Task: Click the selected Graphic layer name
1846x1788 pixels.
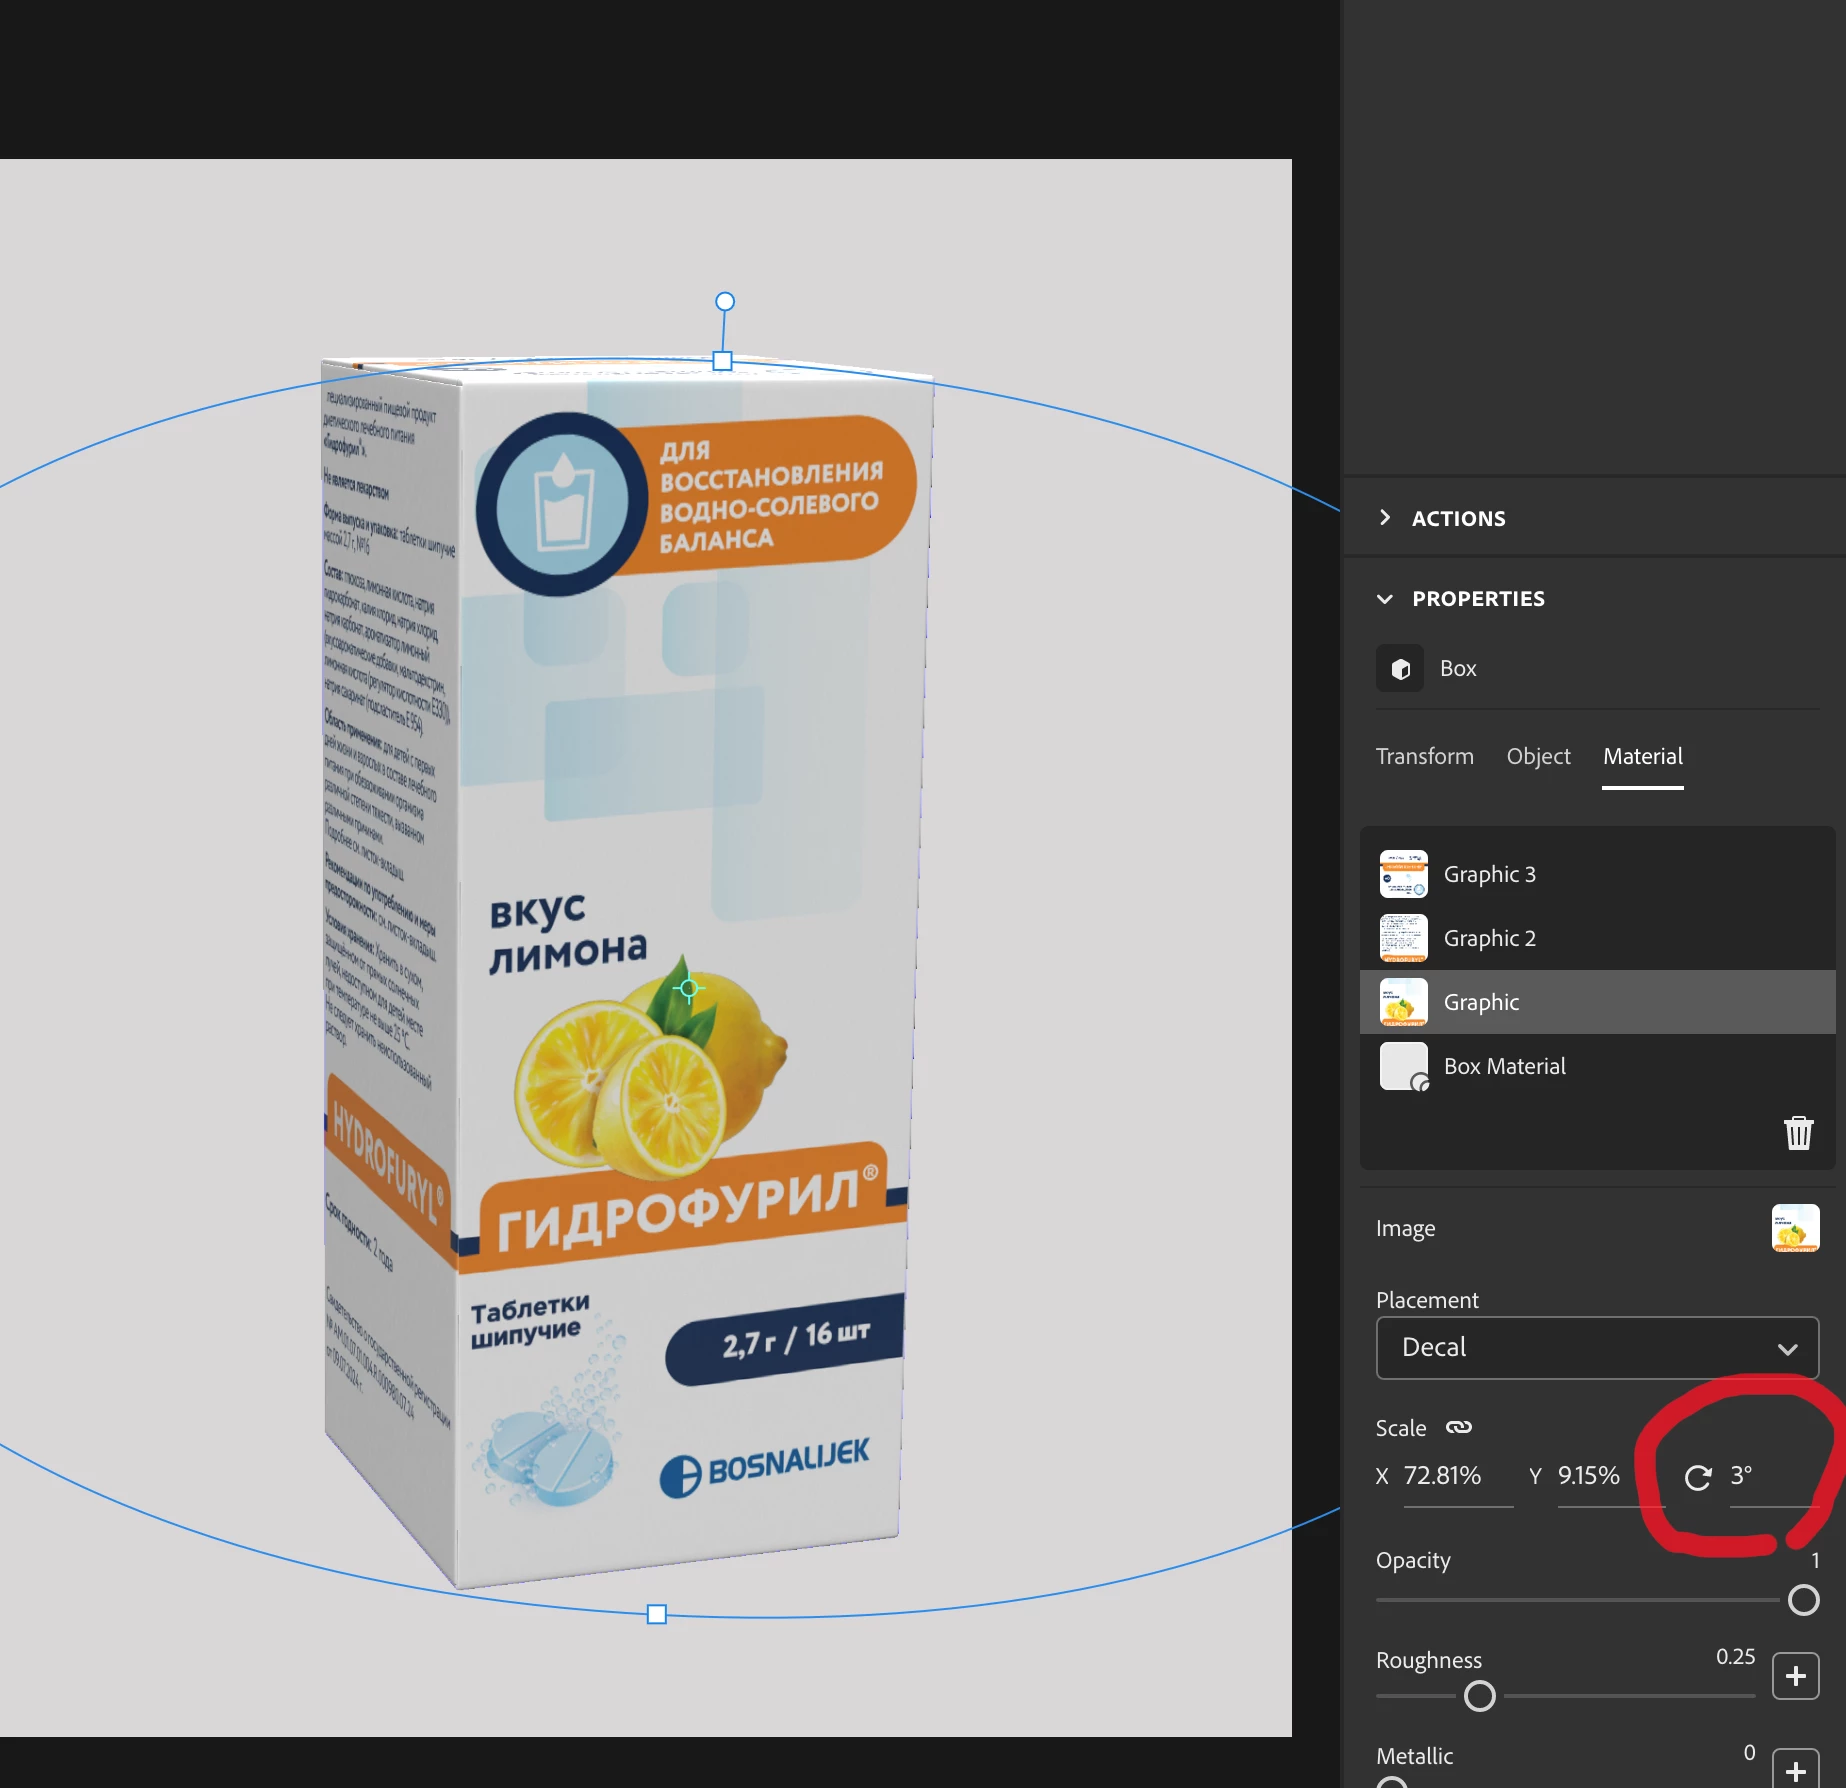Action: click(1481, 1002)
